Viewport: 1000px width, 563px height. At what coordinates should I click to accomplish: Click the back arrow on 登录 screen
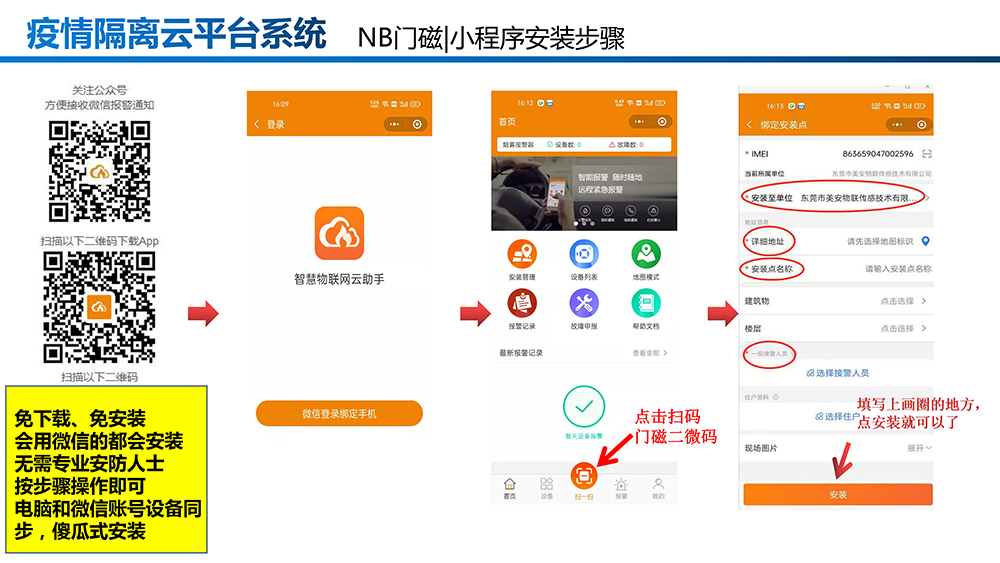(256, 124)
